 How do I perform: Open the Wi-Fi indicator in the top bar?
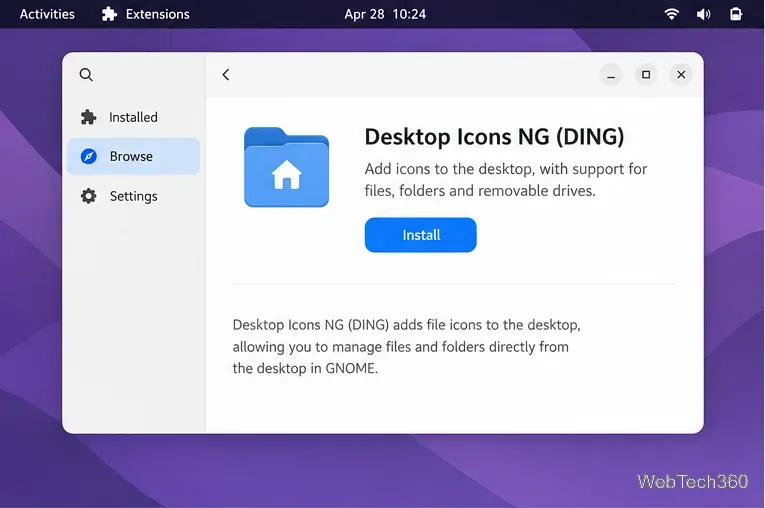coord(671,14)
